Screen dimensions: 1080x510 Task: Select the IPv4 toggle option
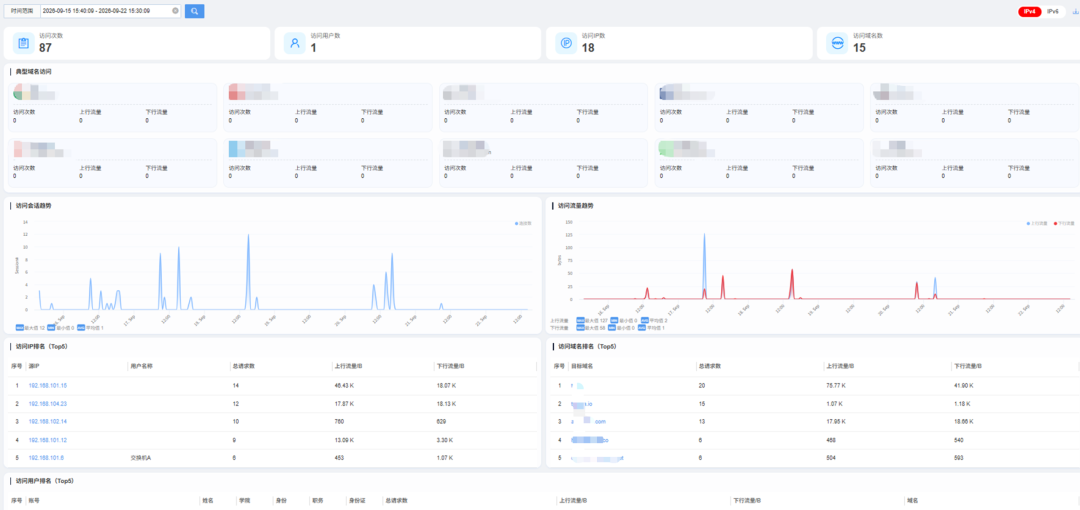tap(1030, 12)
